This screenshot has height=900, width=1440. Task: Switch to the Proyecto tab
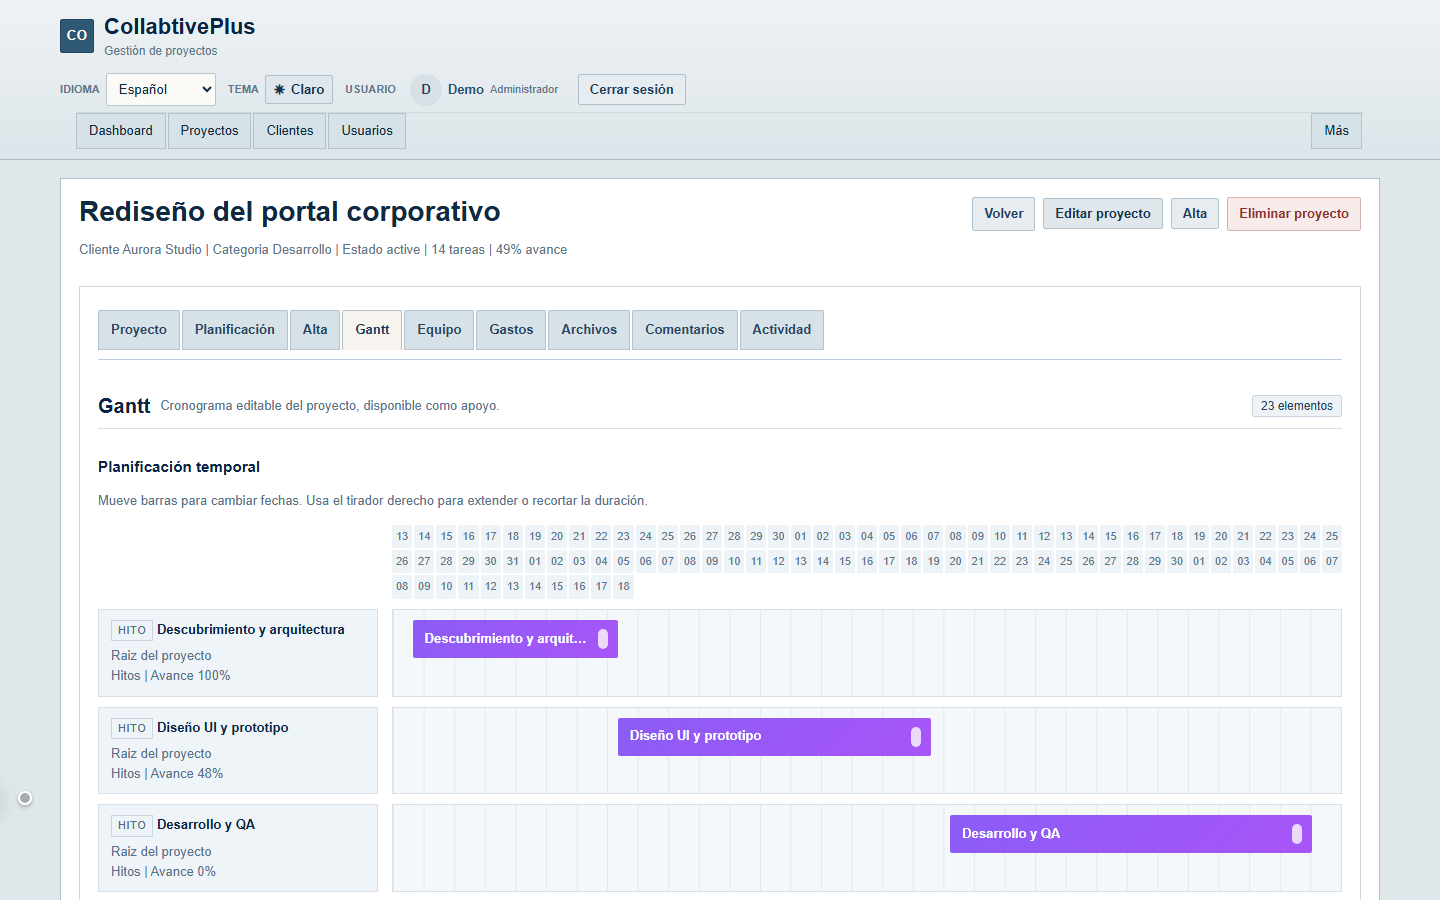click(139, 330)
